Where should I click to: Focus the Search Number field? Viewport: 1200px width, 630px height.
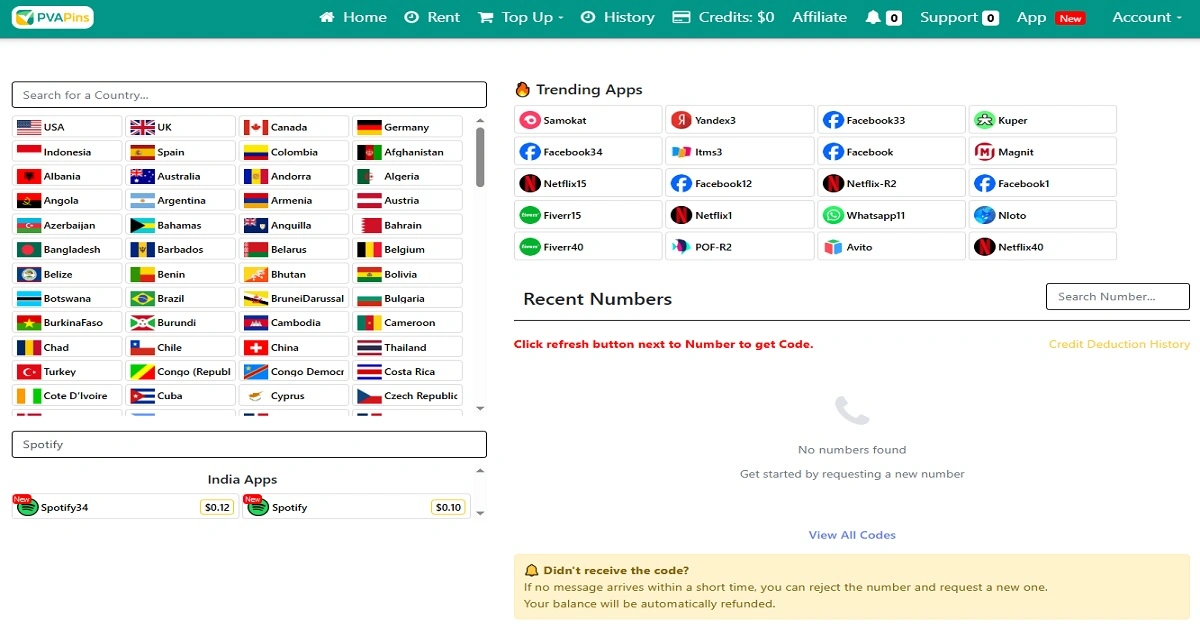coord(1118,296)
